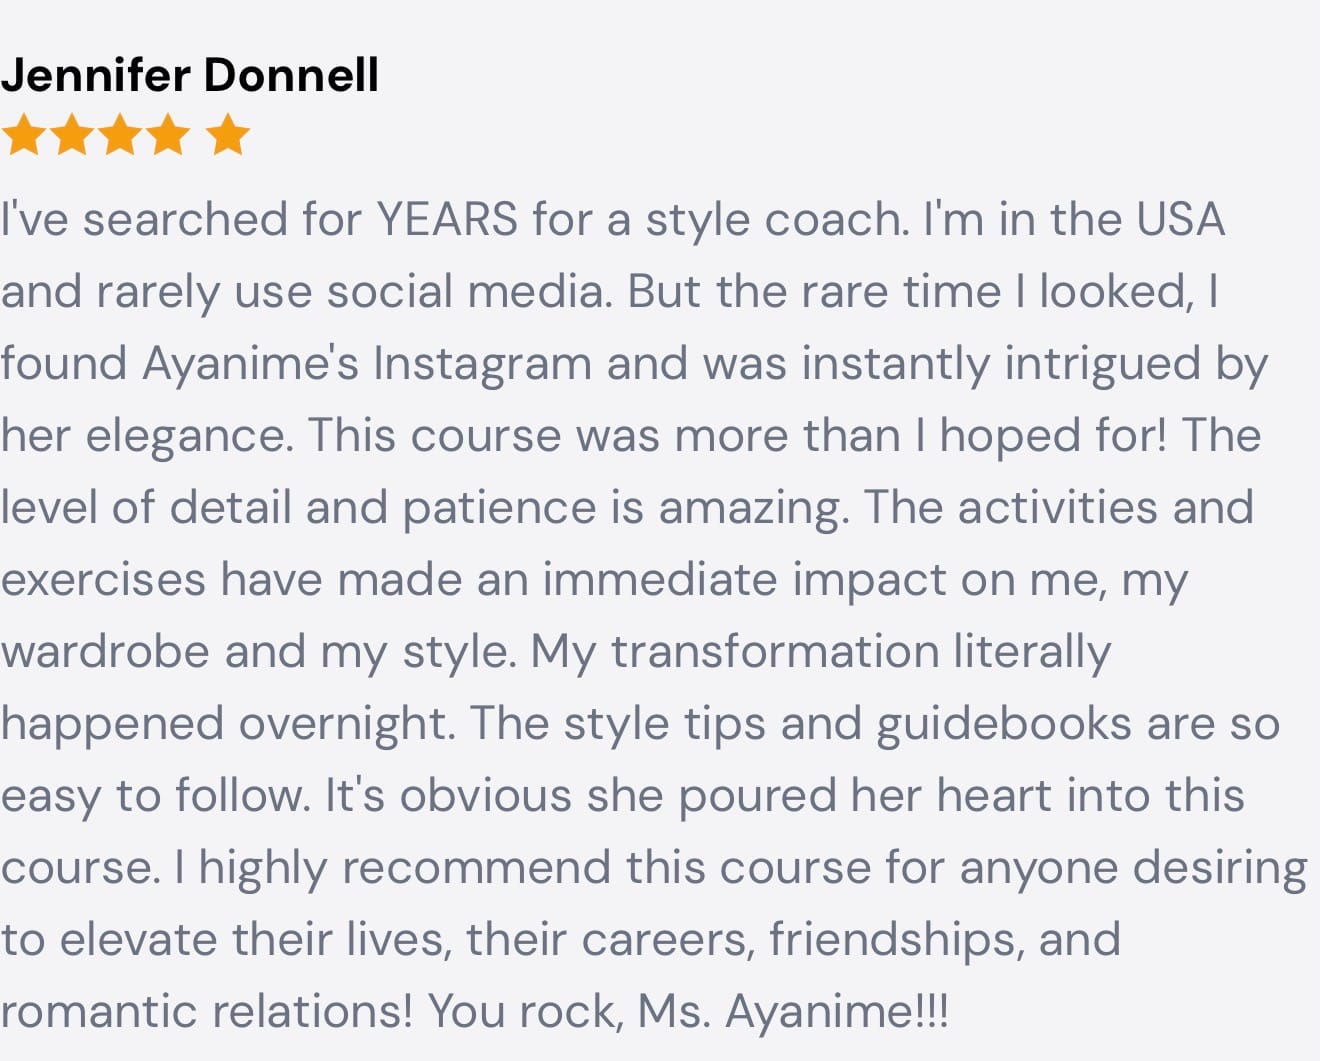Click the capitalized word YEARS
The width and height of the screenshot is (1320, 1061).
click(x=447, y=219)
